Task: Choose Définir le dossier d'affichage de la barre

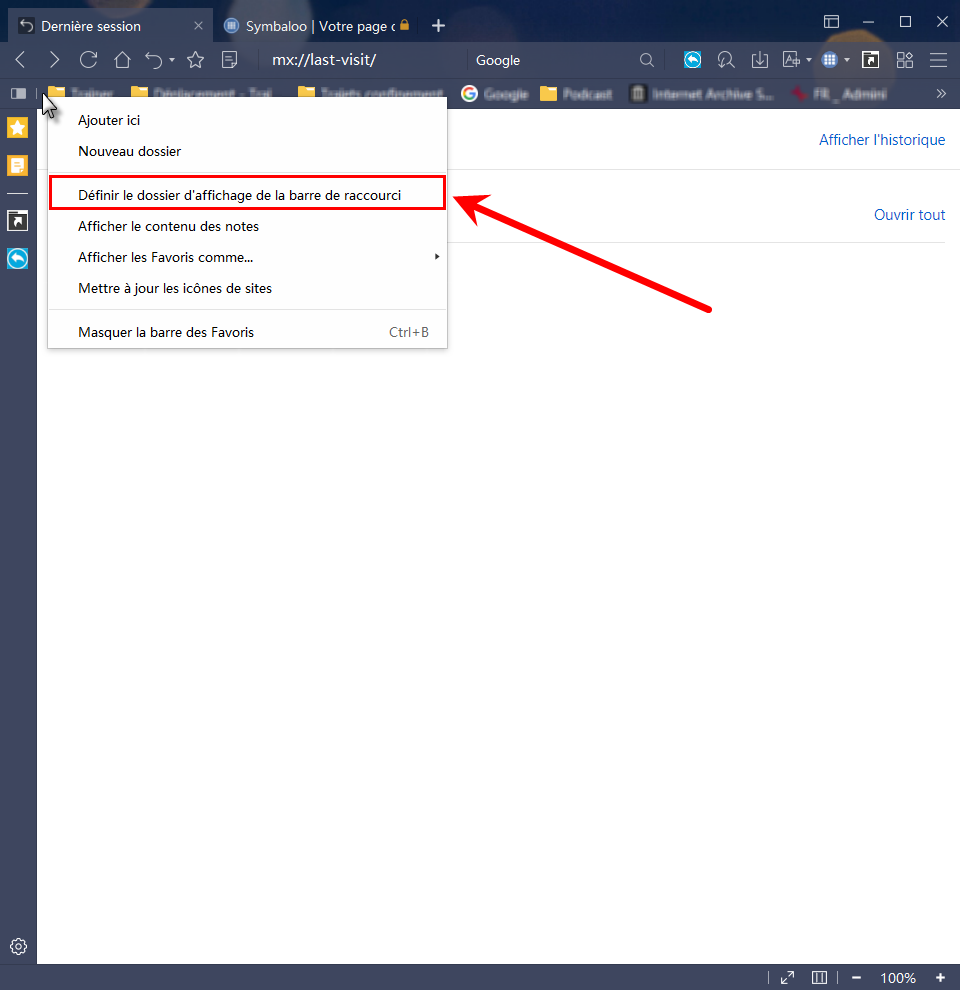Action: tap(248, 195)
